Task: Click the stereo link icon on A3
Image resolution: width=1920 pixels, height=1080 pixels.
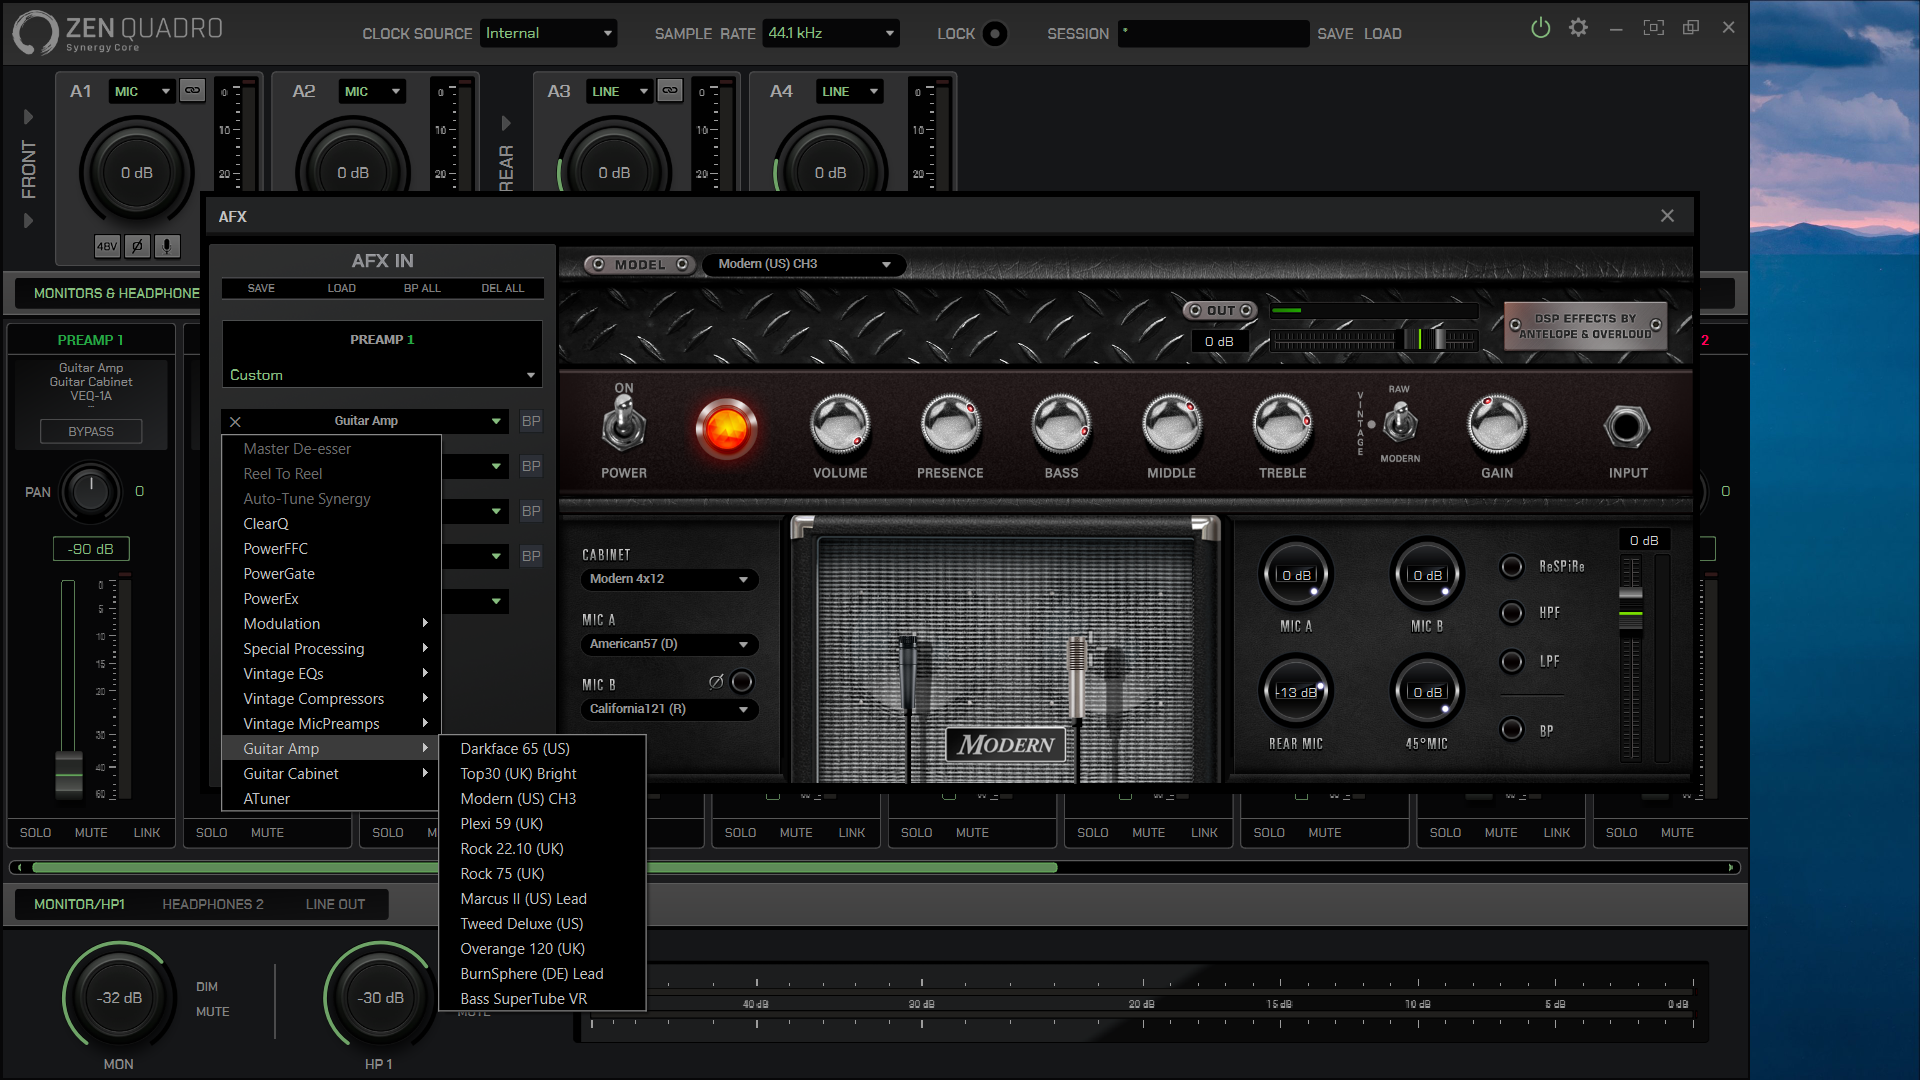Action: pyautogui.click(x=670, y=91)
